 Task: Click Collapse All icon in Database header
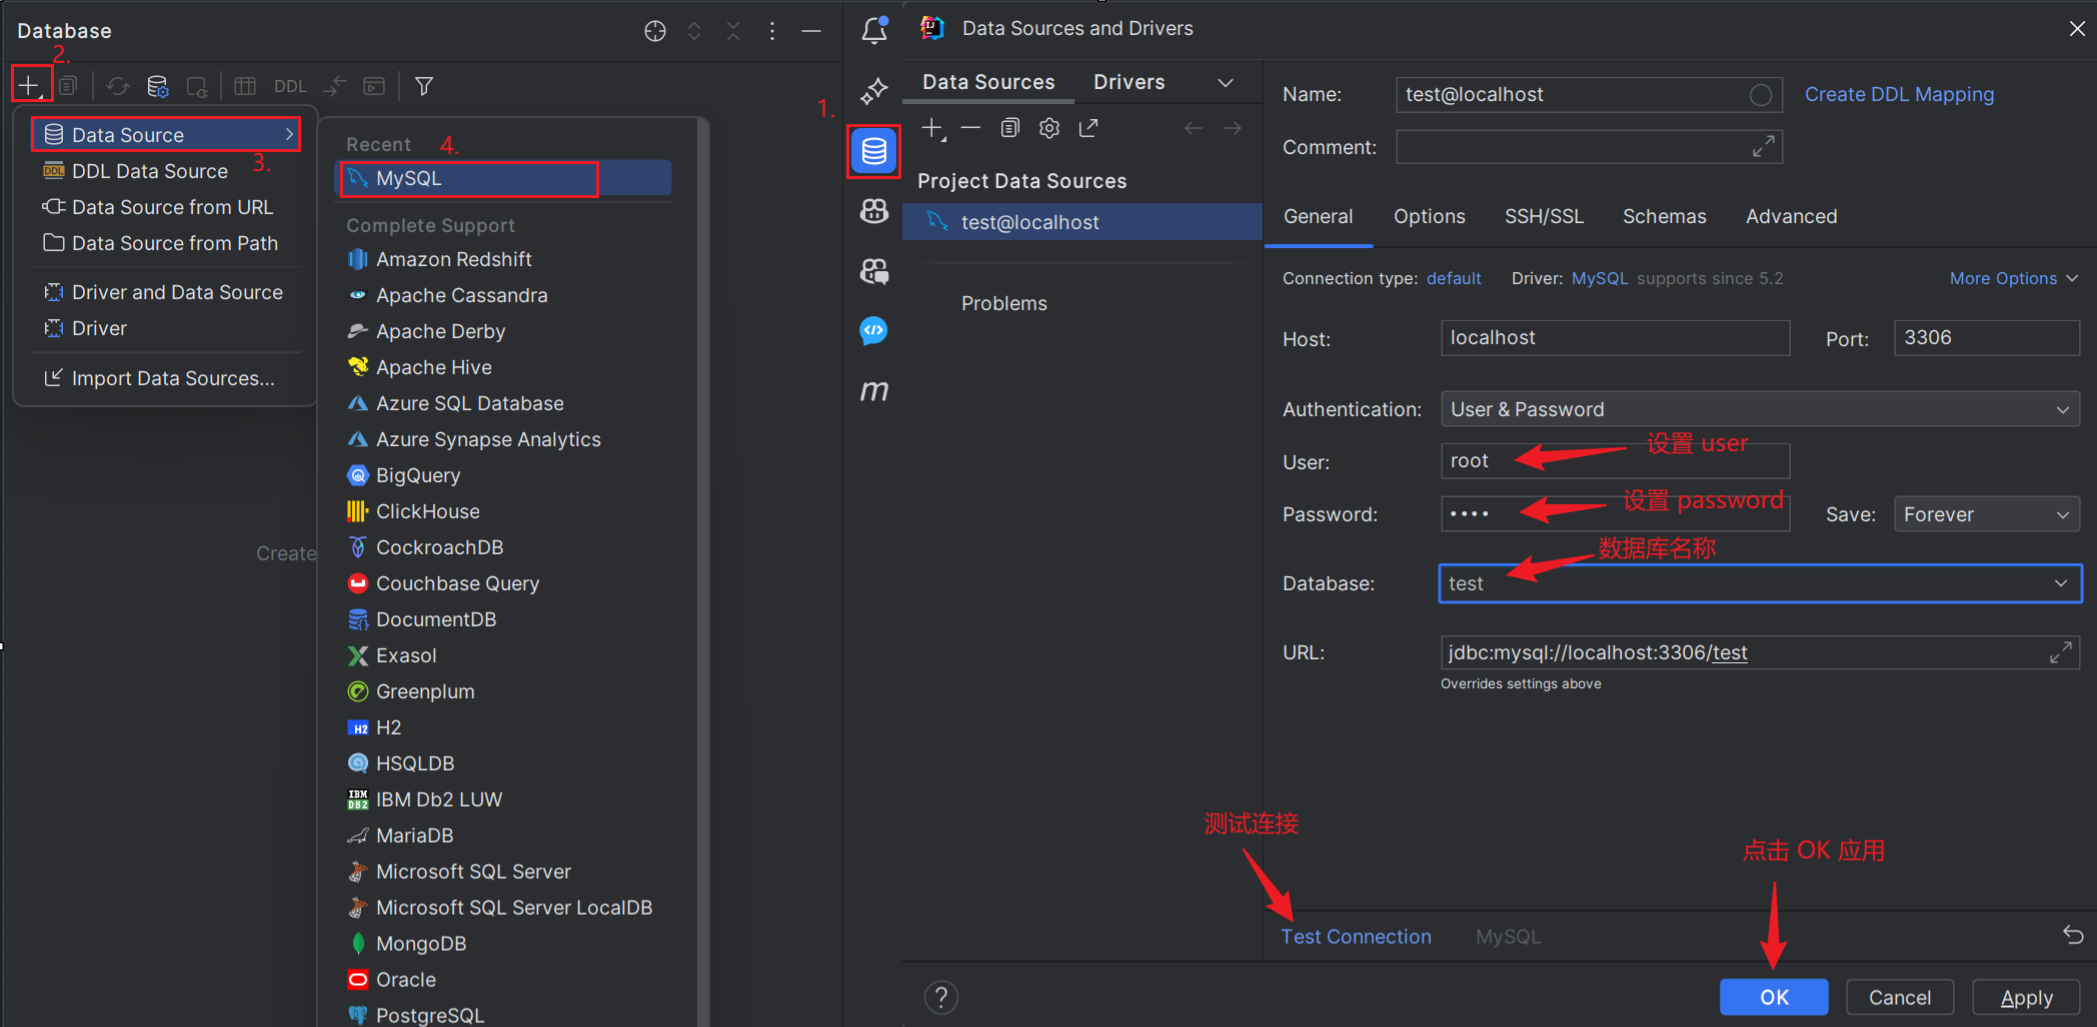pyautogui.click(x=733, y=31)
